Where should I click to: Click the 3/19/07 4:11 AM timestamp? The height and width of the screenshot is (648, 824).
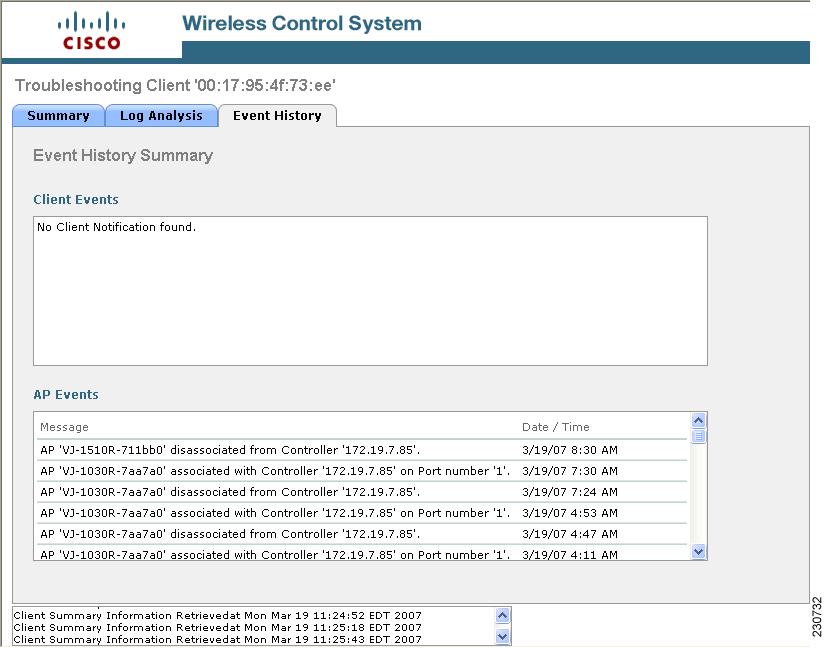click(570, 554)
